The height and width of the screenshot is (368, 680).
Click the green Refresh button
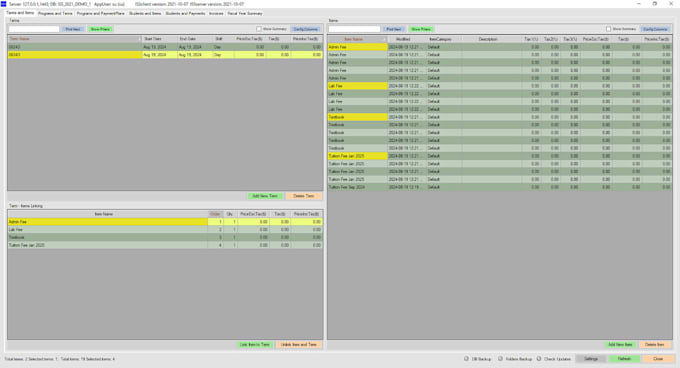point(624,359)
